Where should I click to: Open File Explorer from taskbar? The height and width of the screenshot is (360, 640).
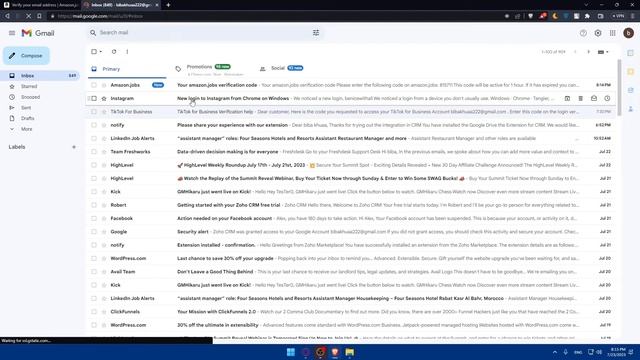(x=349, y=352)
